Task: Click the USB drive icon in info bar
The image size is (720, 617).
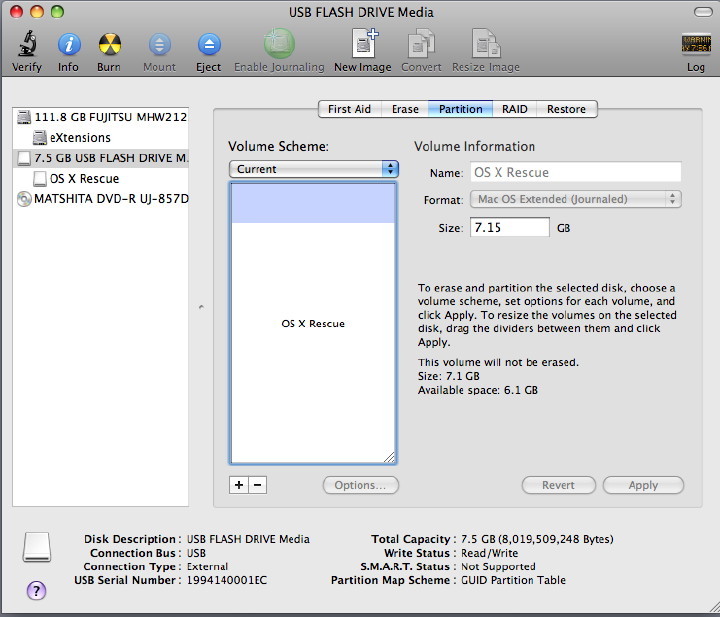Action: 37,547
